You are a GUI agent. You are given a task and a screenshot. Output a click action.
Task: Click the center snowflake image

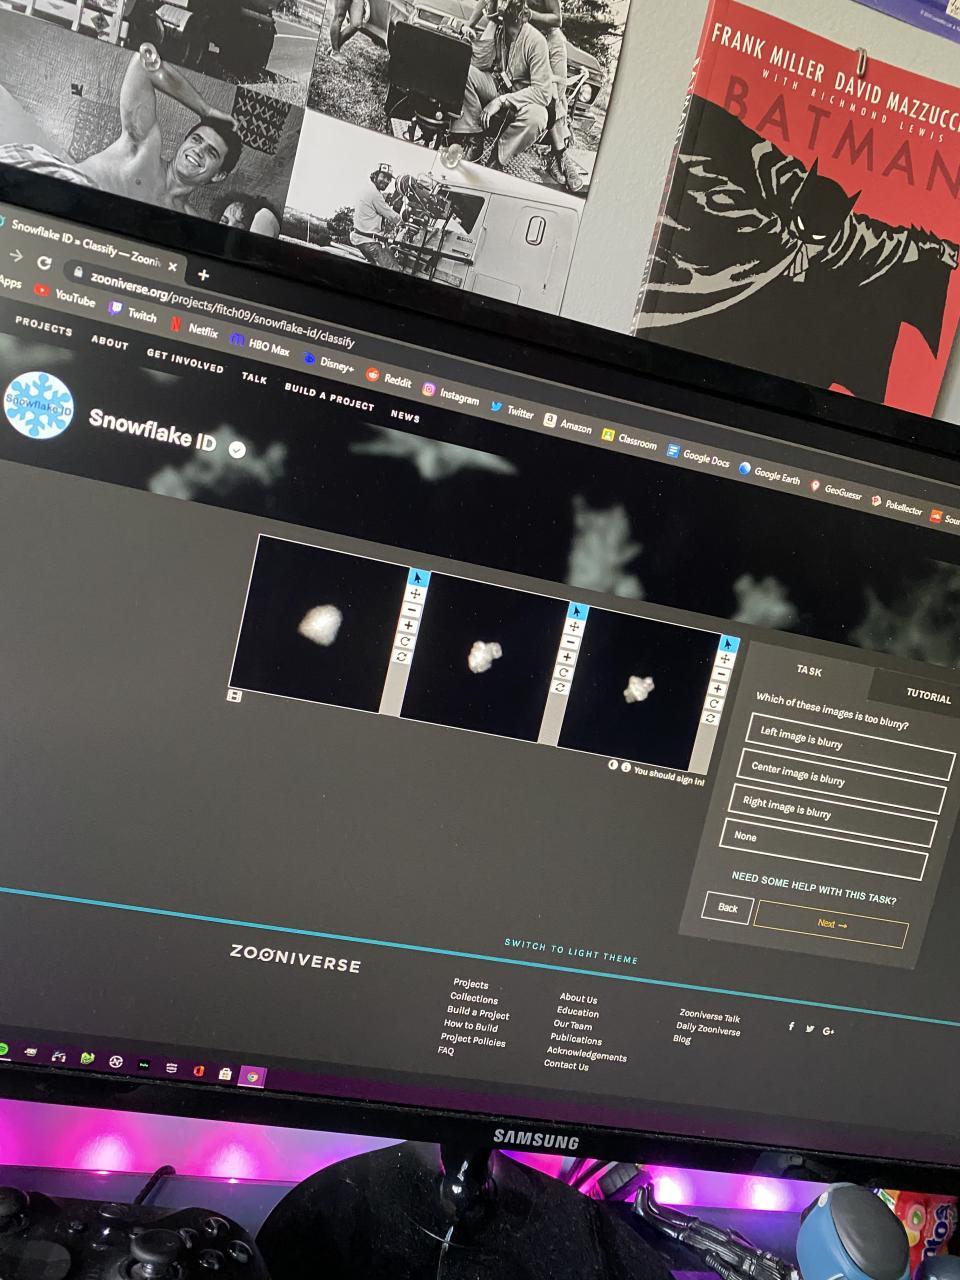point(484,657)
